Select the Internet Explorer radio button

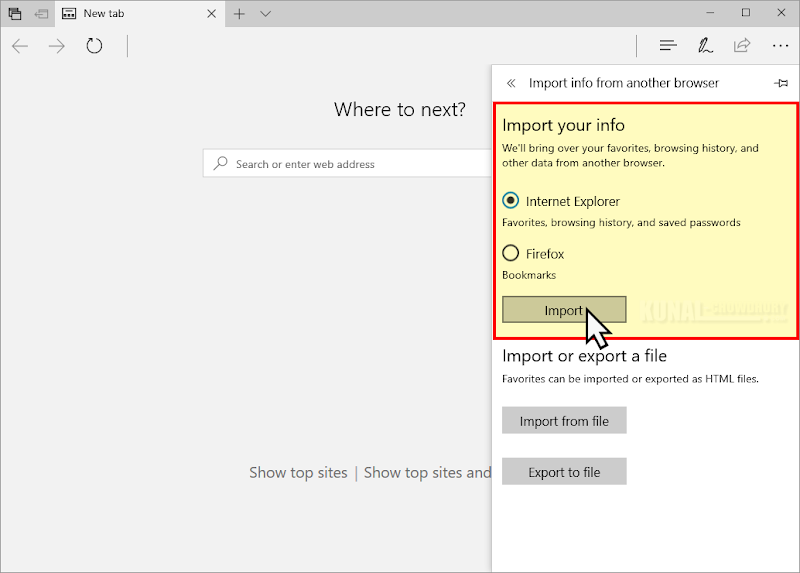510,201
